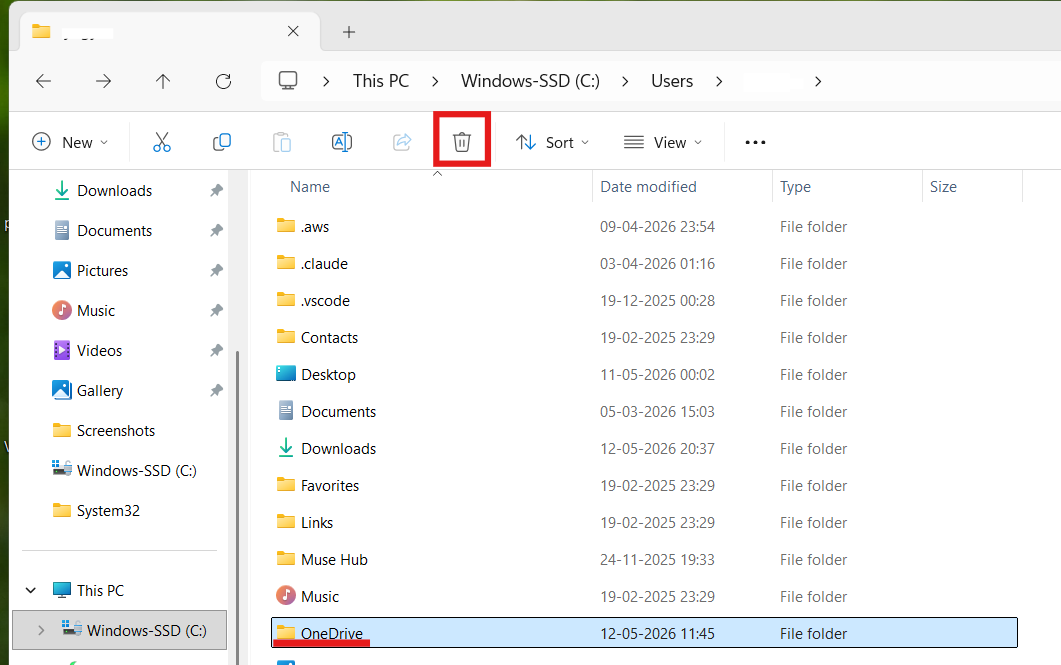Refresh the current folder view
Image resolution: width=1061 pixels, height=665 pixels.
[223, 81]
